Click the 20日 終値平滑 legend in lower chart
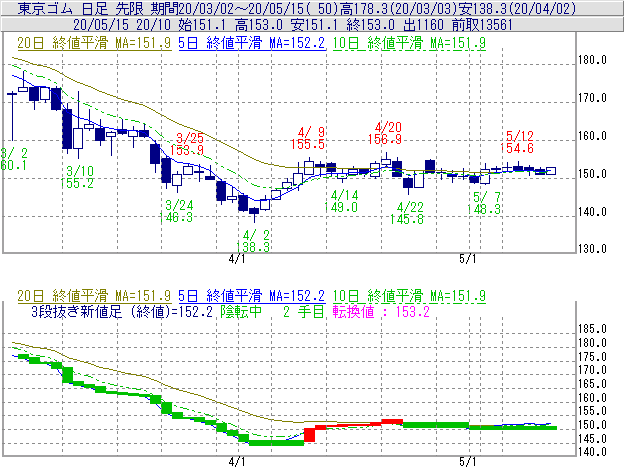This screenshot has height=474, width=624. 94,296
